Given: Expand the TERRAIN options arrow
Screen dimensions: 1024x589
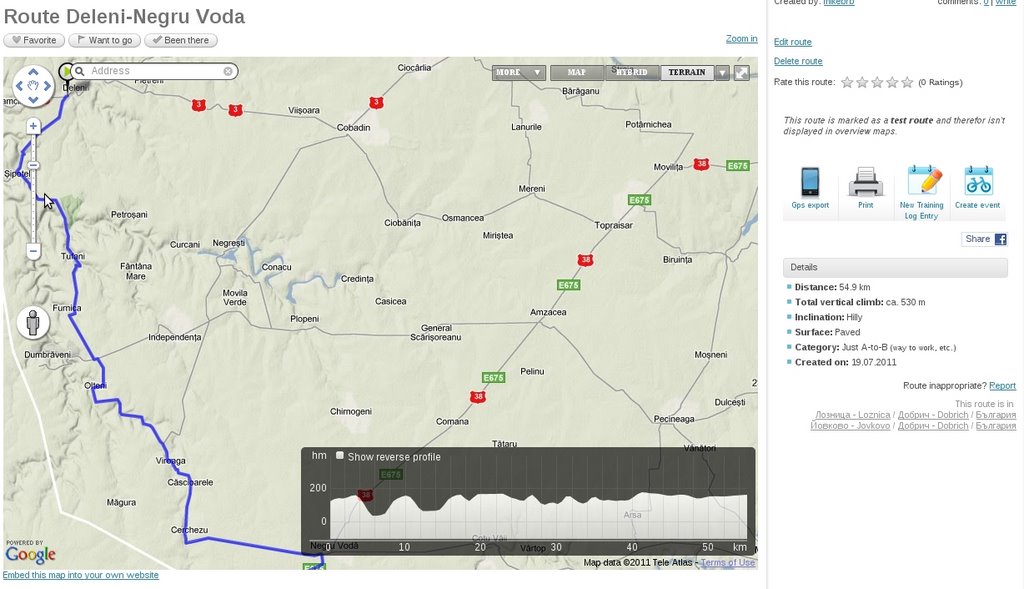Looking at the screenshot, I should click(x=722, y=72).
